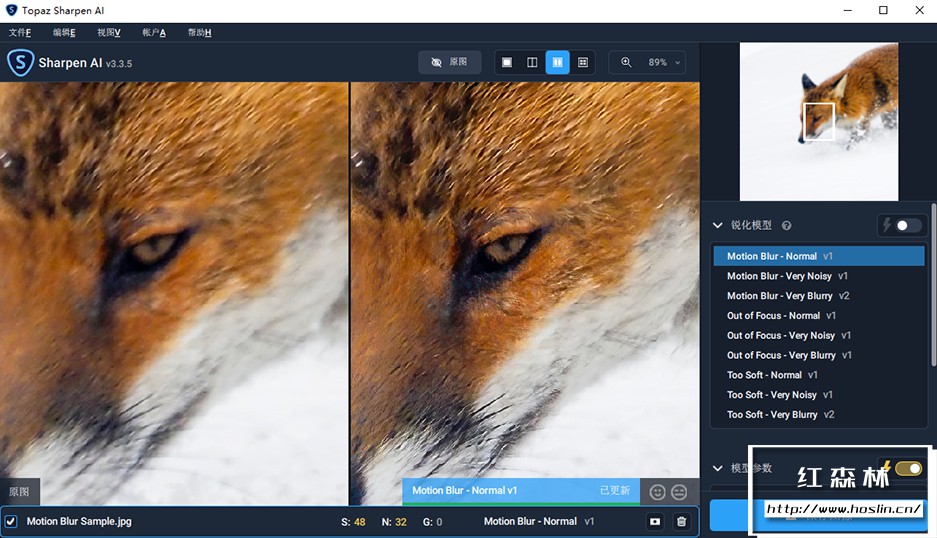
Task: Click the happy face feedback icon
Action: pos(657,491)
